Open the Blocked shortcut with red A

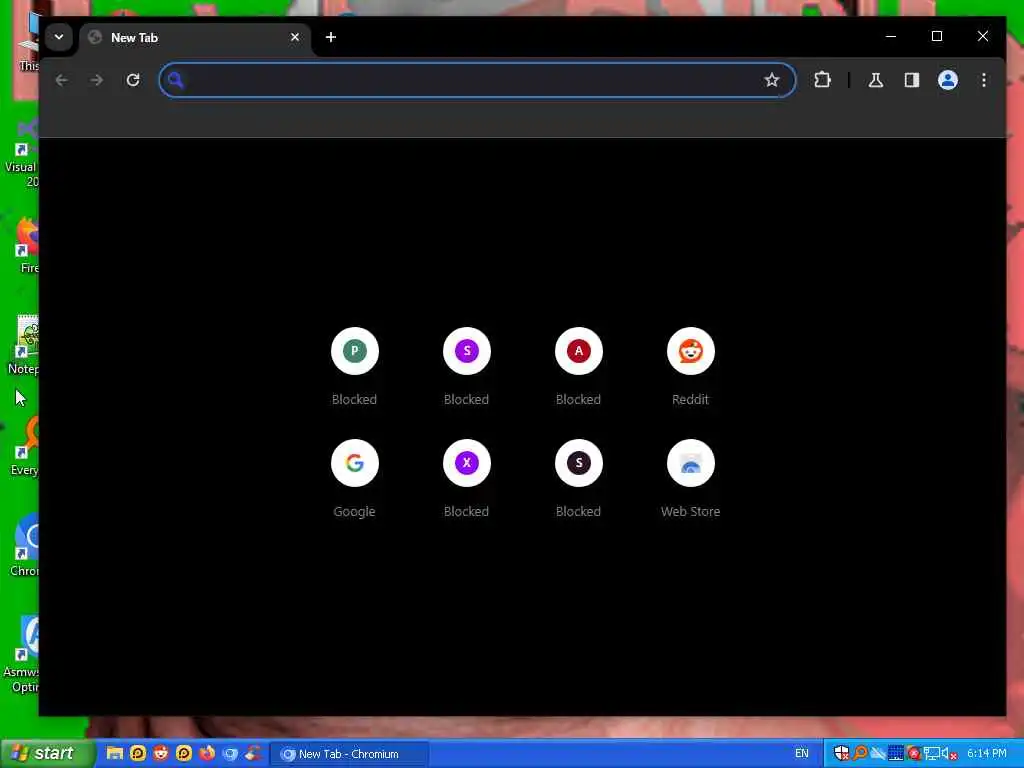click(x=579, y=367)
